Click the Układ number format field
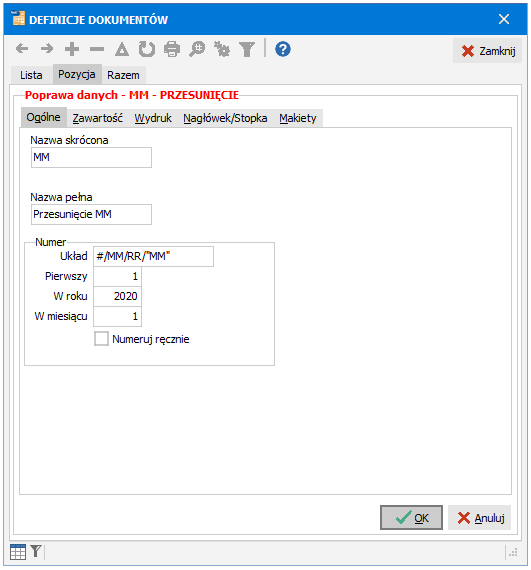This screenshot has width=531, height=570. coord(153,256)
